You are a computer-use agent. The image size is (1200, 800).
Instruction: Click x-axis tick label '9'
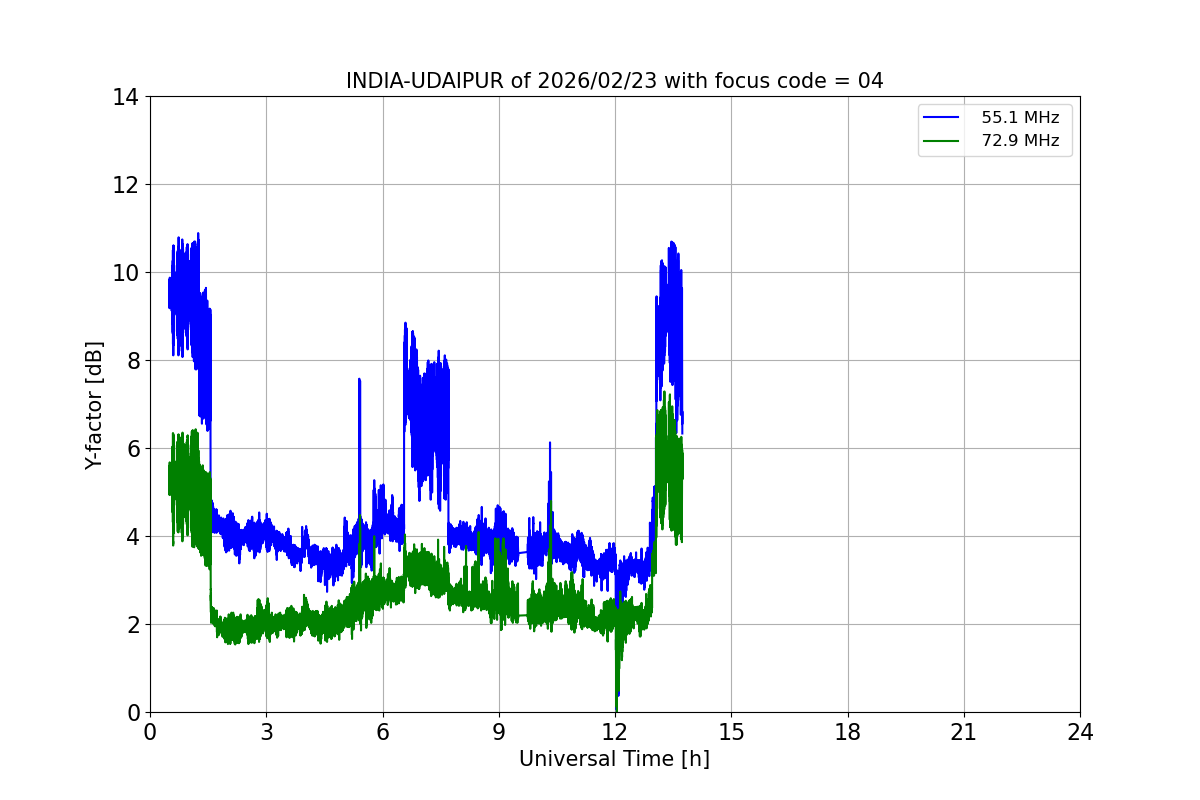pyautogui.click(x=498, y=732)
